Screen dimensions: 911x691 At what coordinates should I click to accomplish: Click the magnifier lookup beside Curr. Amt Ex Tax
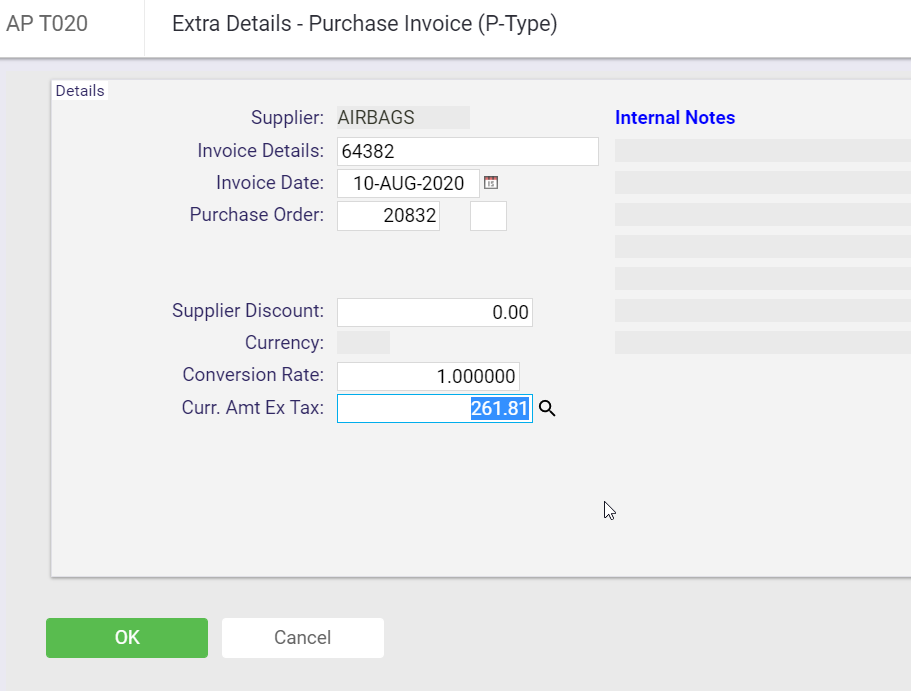pos(547,409)
